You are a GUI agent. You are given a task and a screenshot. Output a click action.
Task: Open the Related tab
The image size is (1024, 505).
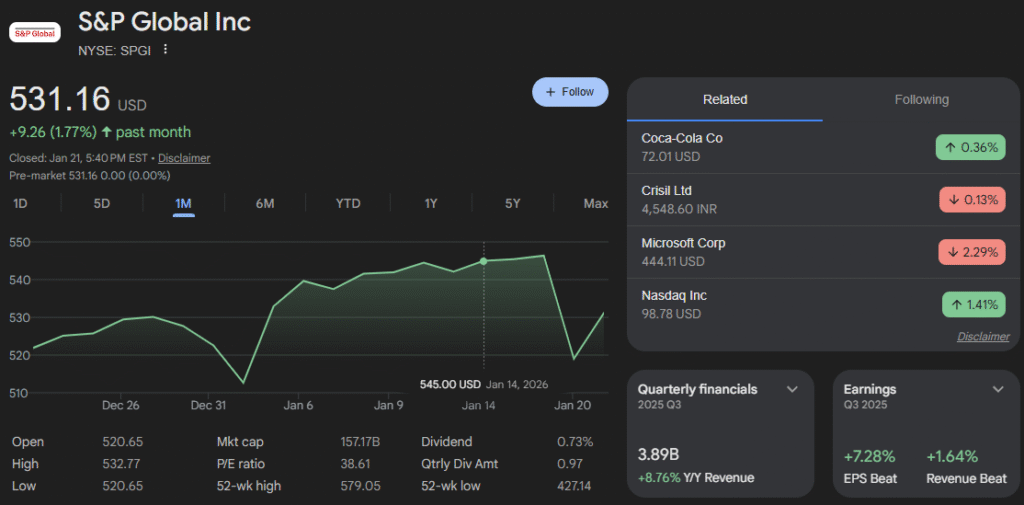pyautogui.click(x=725, y=100)
